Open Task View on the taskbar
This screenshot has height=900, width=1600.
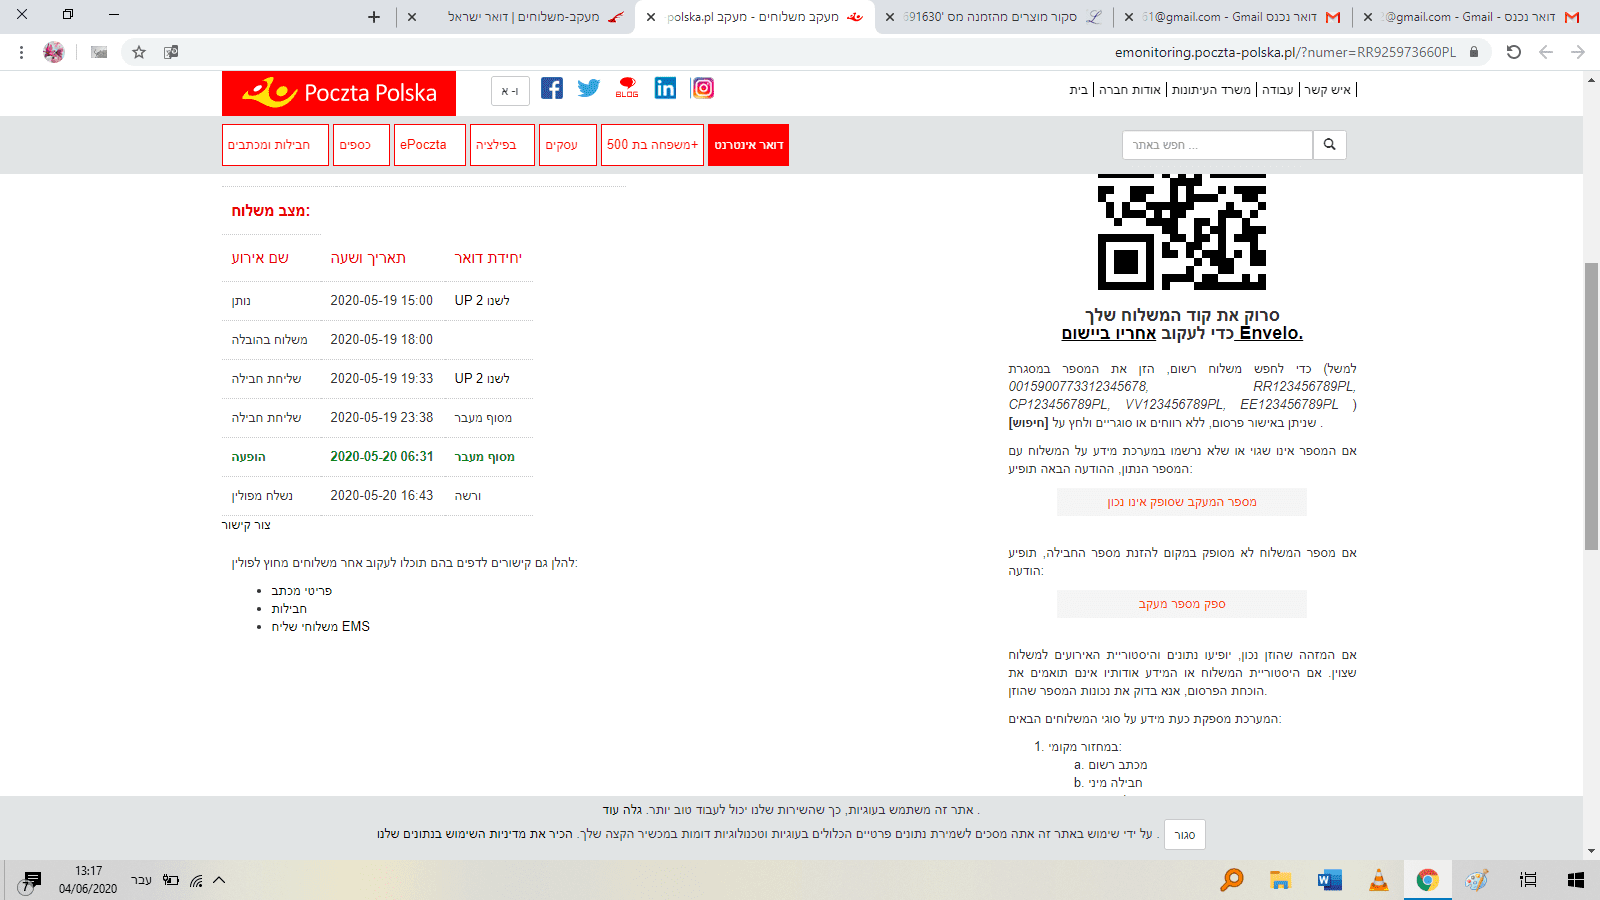(1527, 880)
